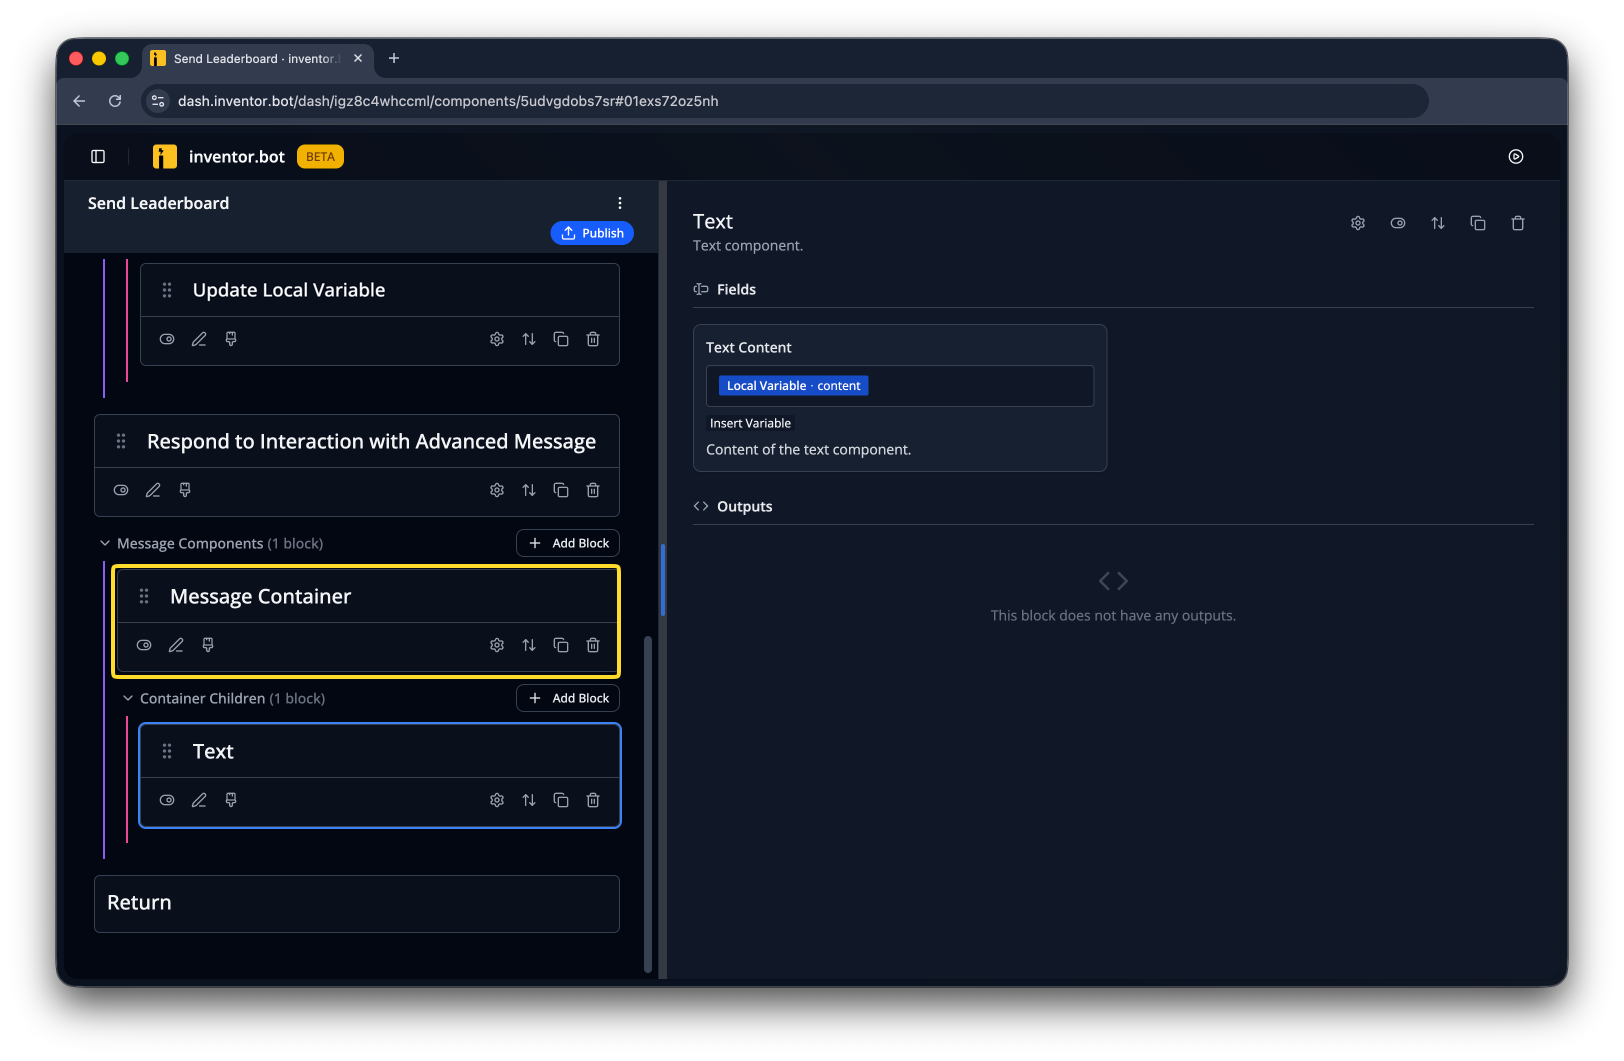Image resolution: width=1624 pixels, height=1061 pixels.
Task: Click move arrows in Text detail header
Action: click(x=1438, y=224)
